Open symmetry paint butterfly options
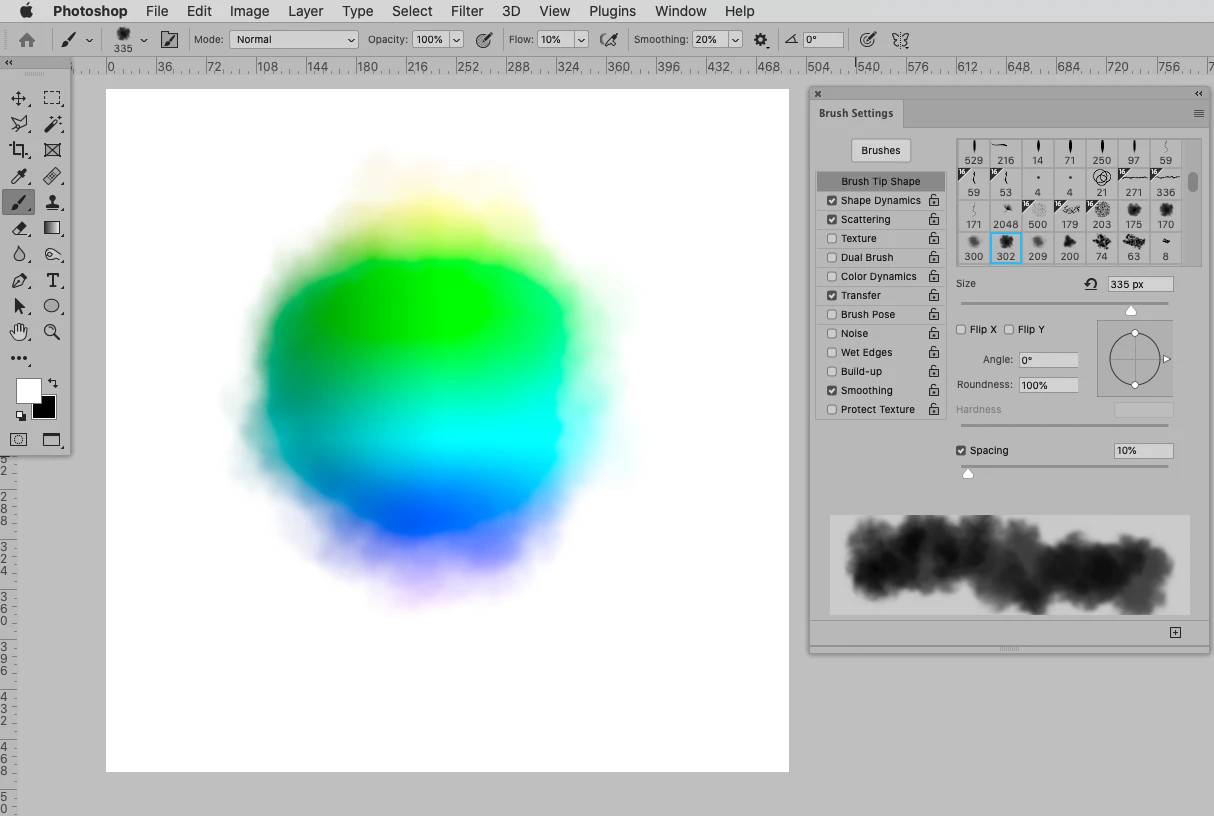 [x=900, y=40]
